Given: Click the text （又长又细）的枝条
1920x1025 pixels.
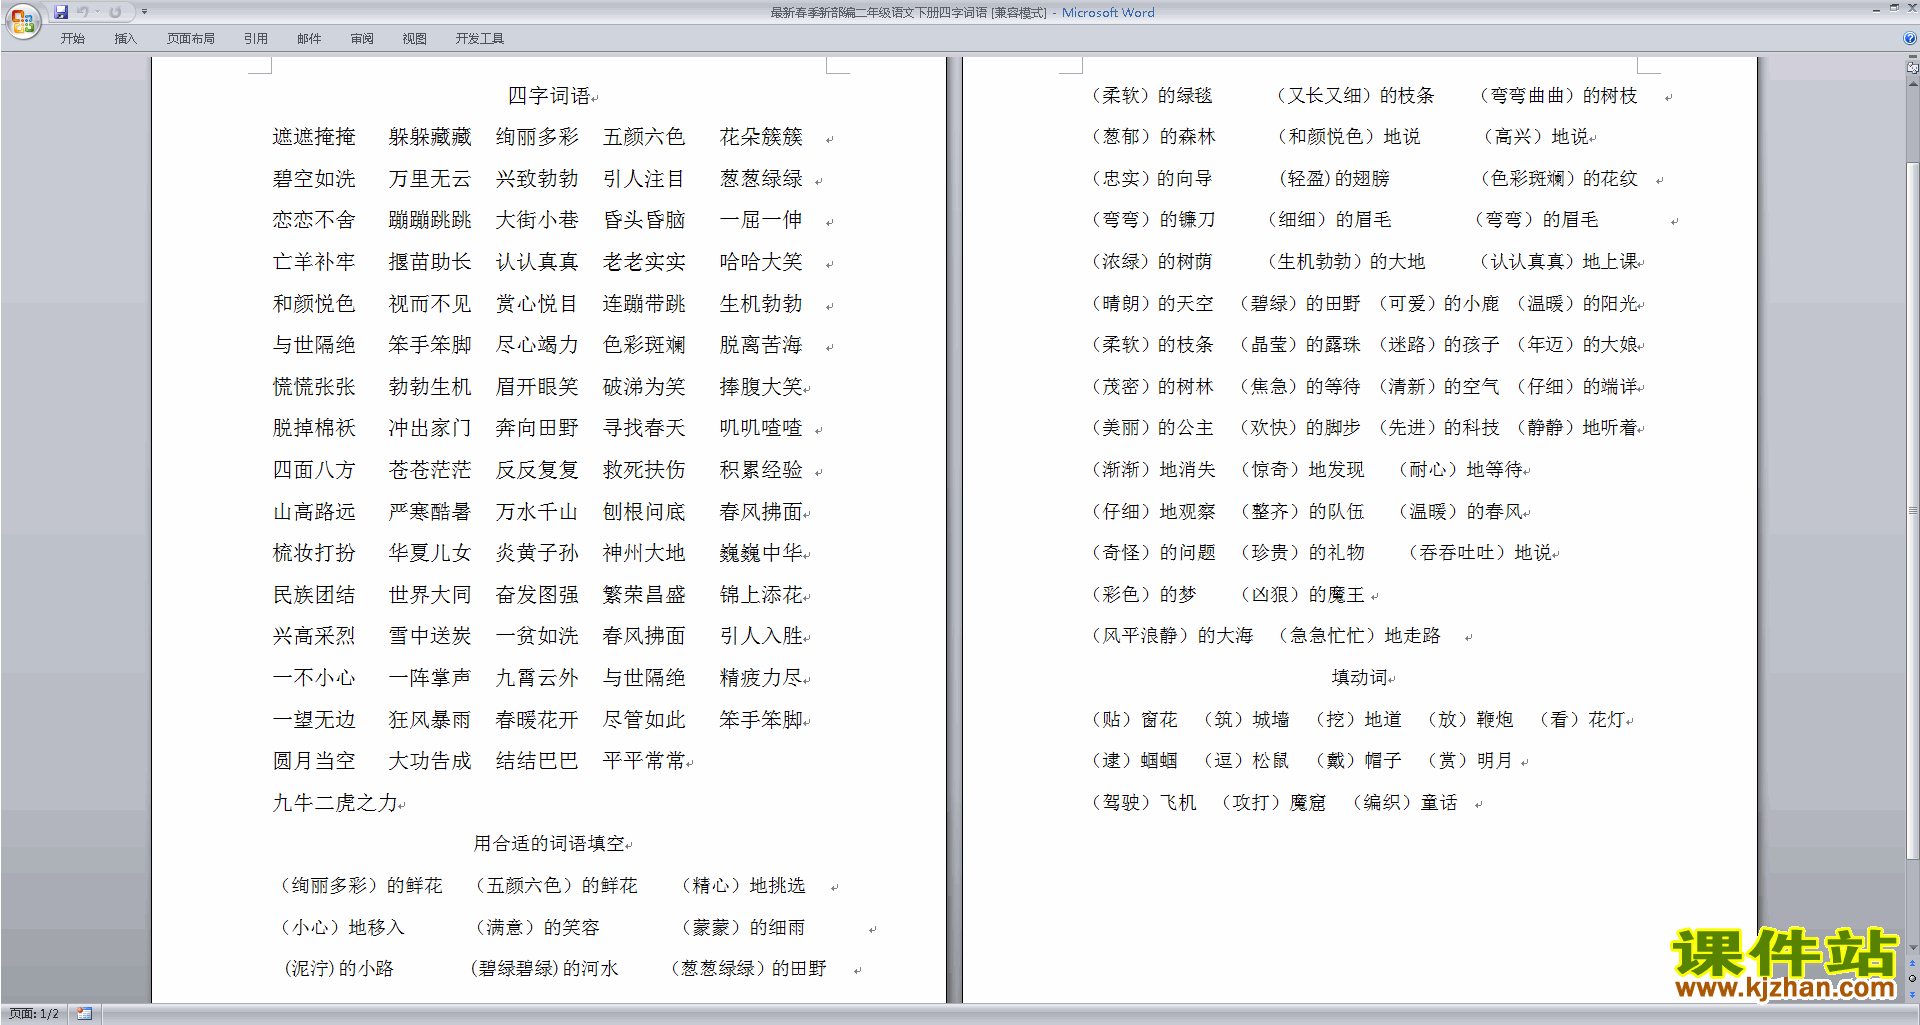Looking at the screenshot, I should tap(1354, 96).
